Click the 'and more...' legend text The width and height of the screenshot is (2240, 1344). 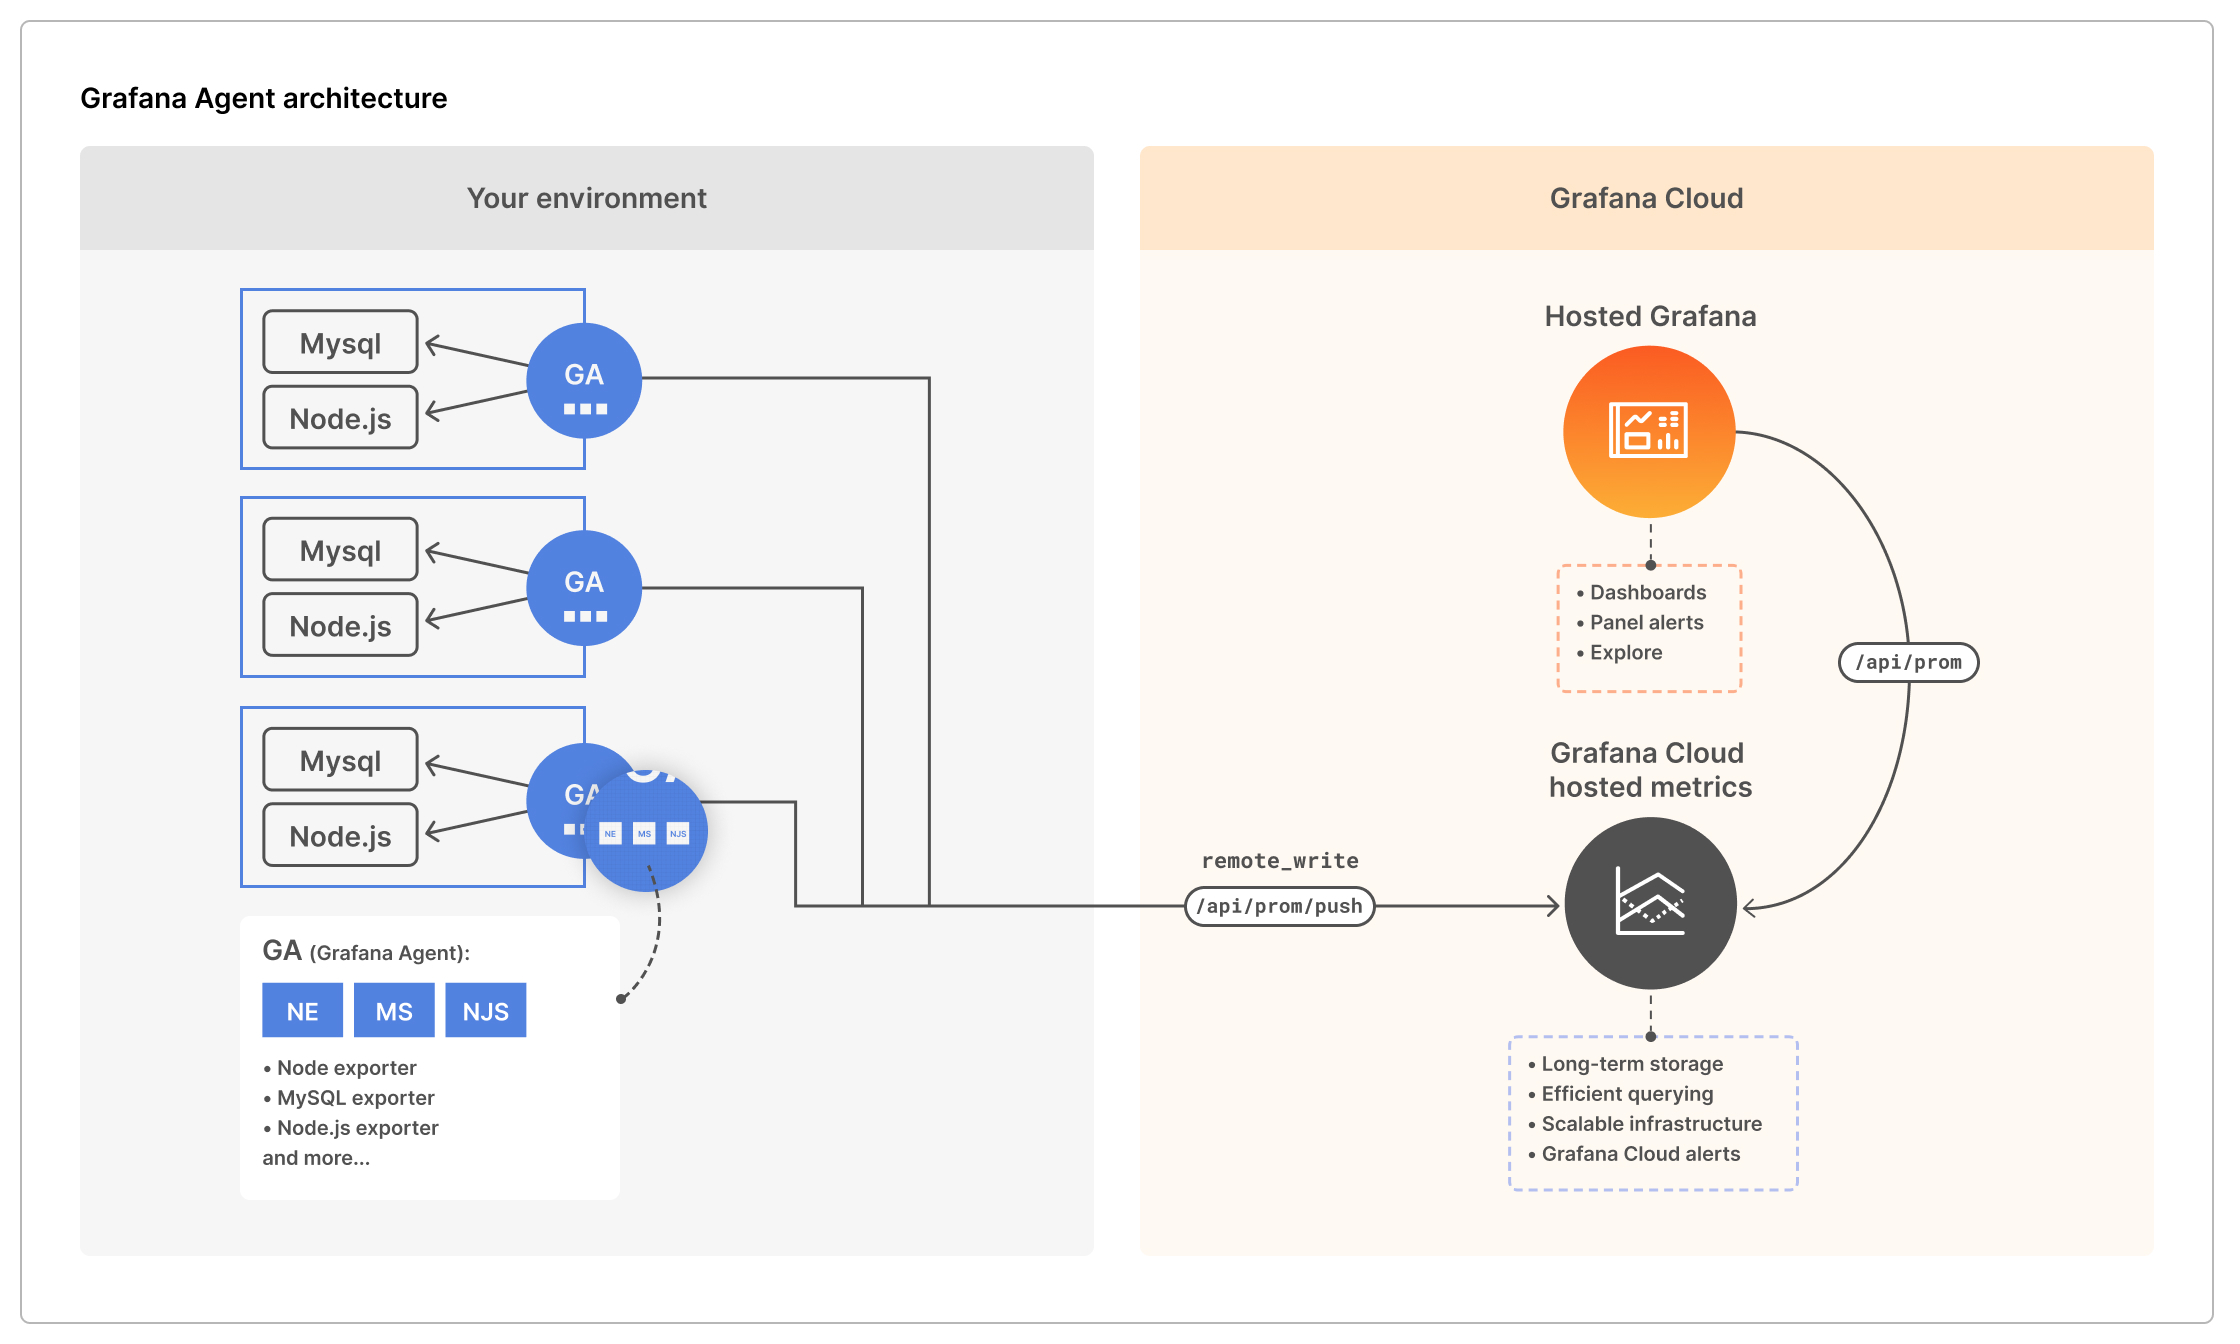tap(316, 1158)
